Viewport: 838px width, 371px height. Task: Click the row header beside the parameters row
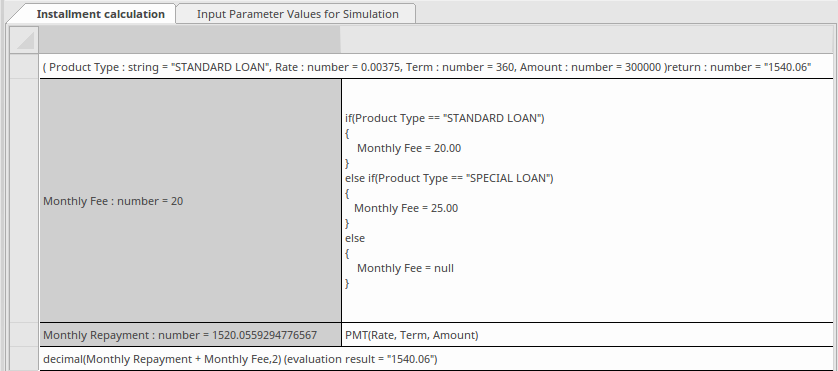pyautogui.click(x=25, y=67)
